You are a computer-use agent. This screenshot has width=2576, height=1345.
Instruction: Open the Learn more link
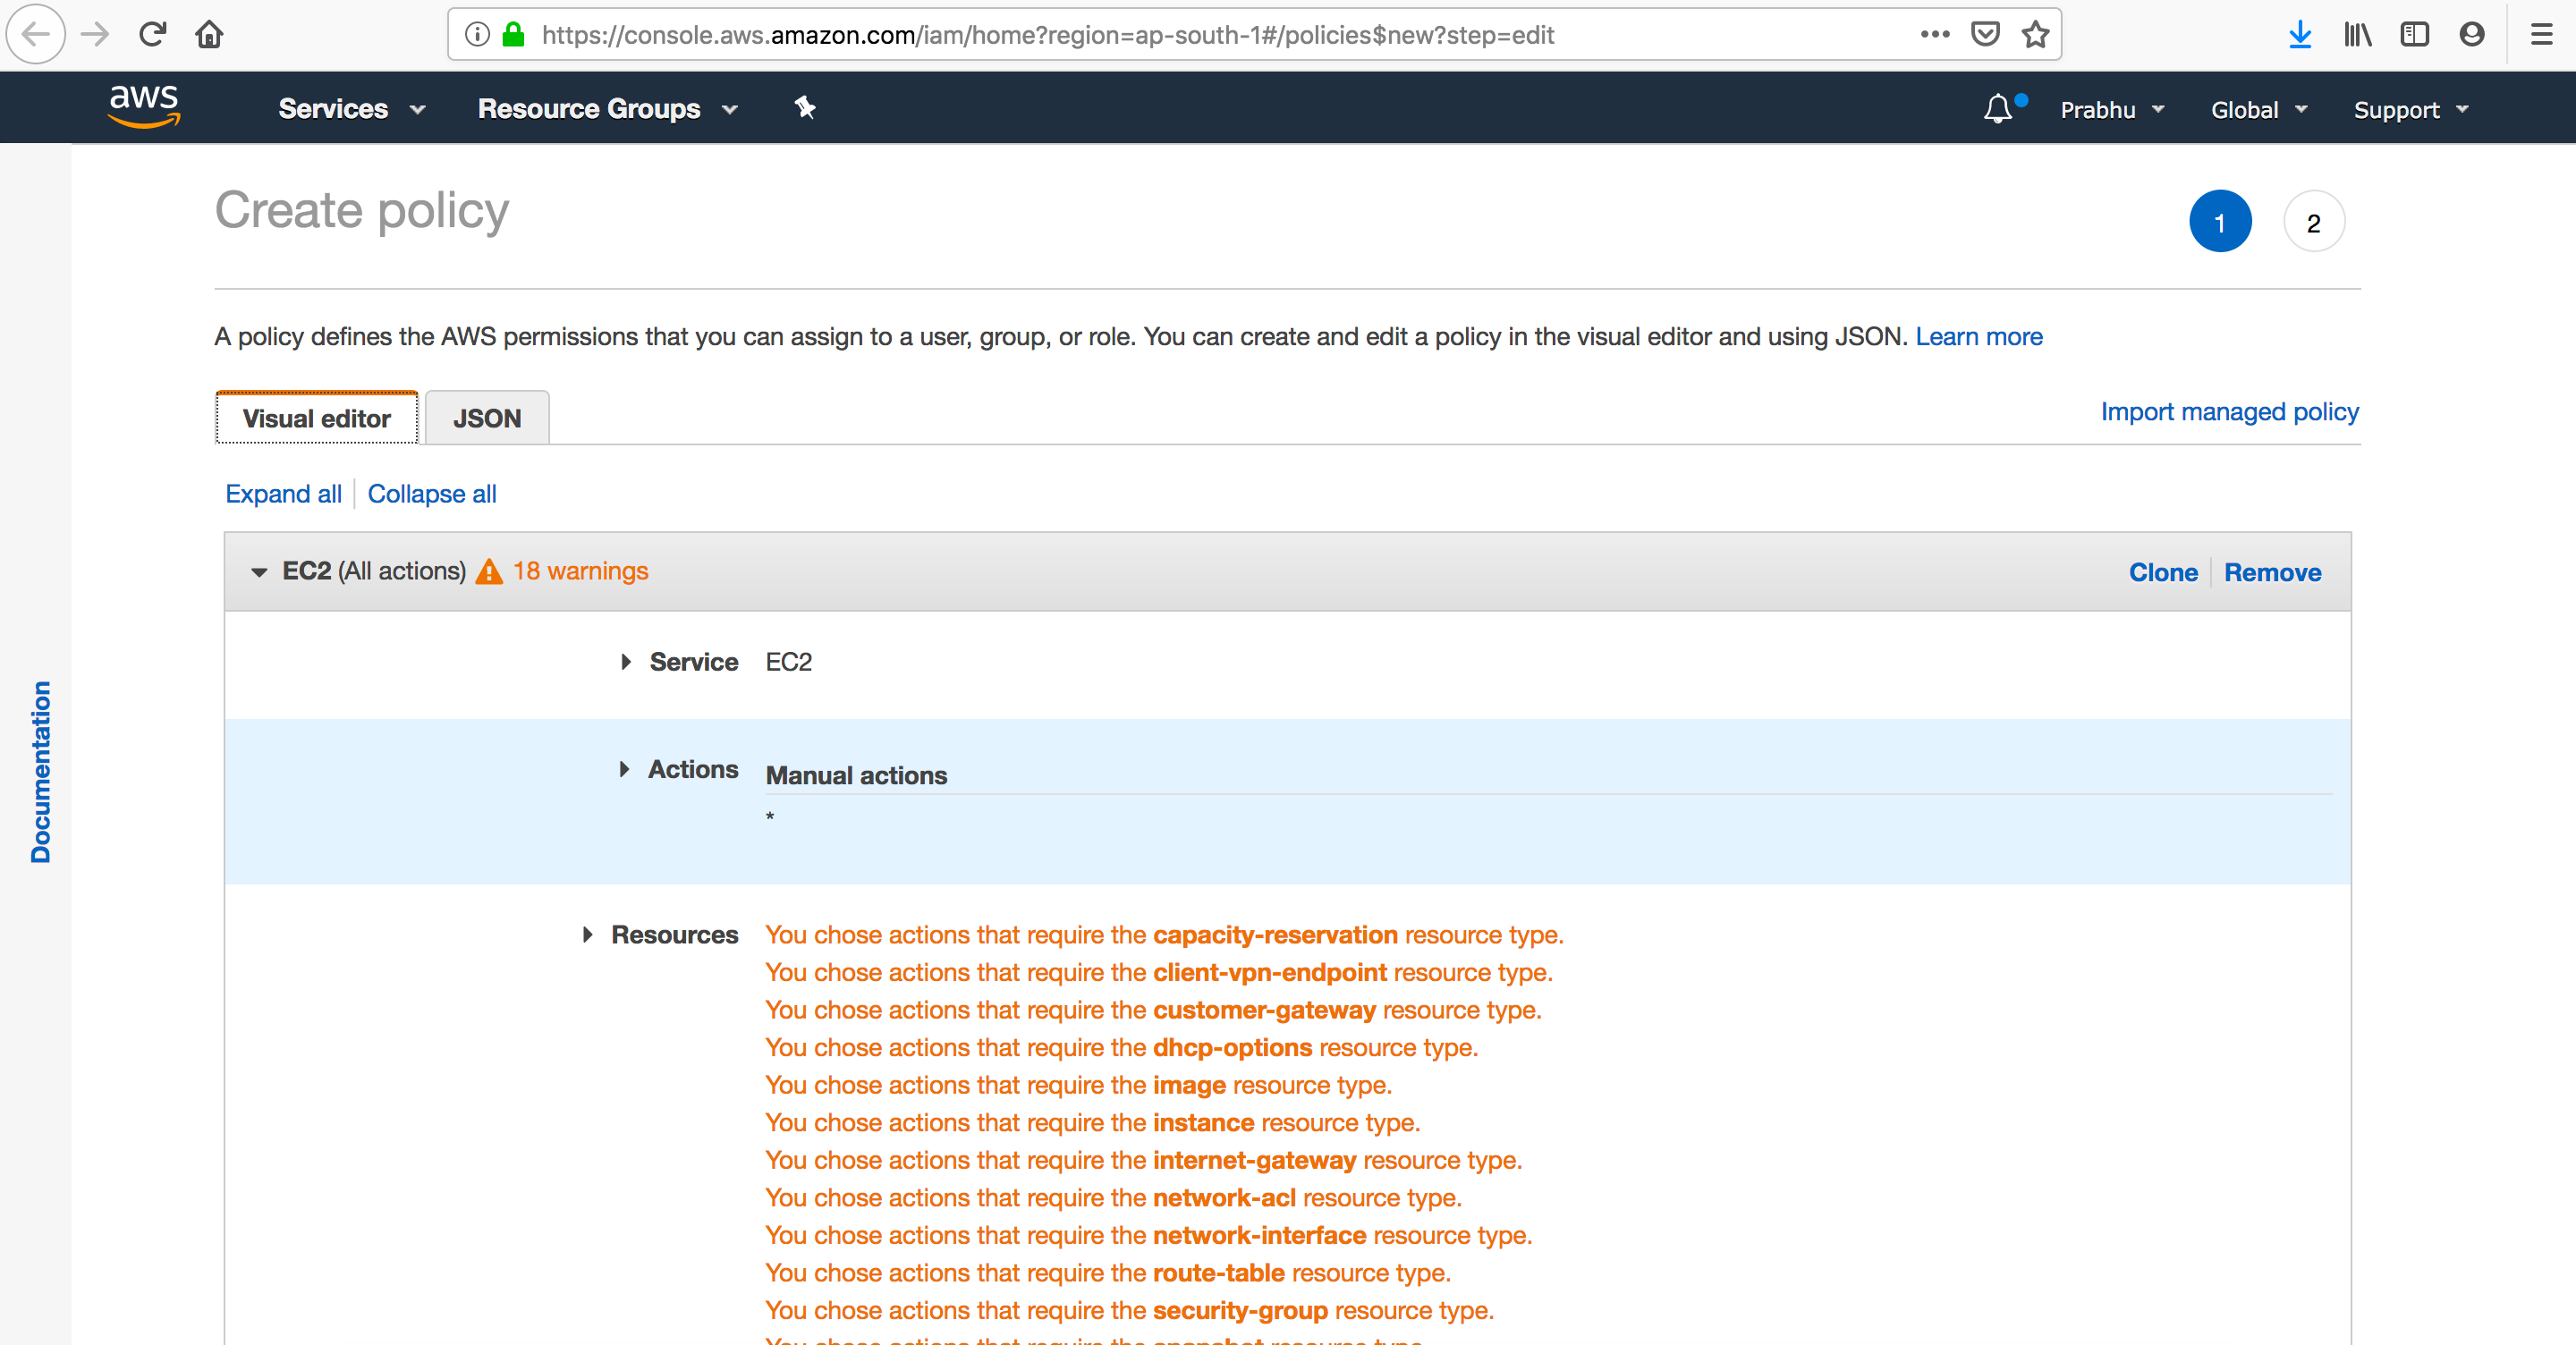(1978, 337)
